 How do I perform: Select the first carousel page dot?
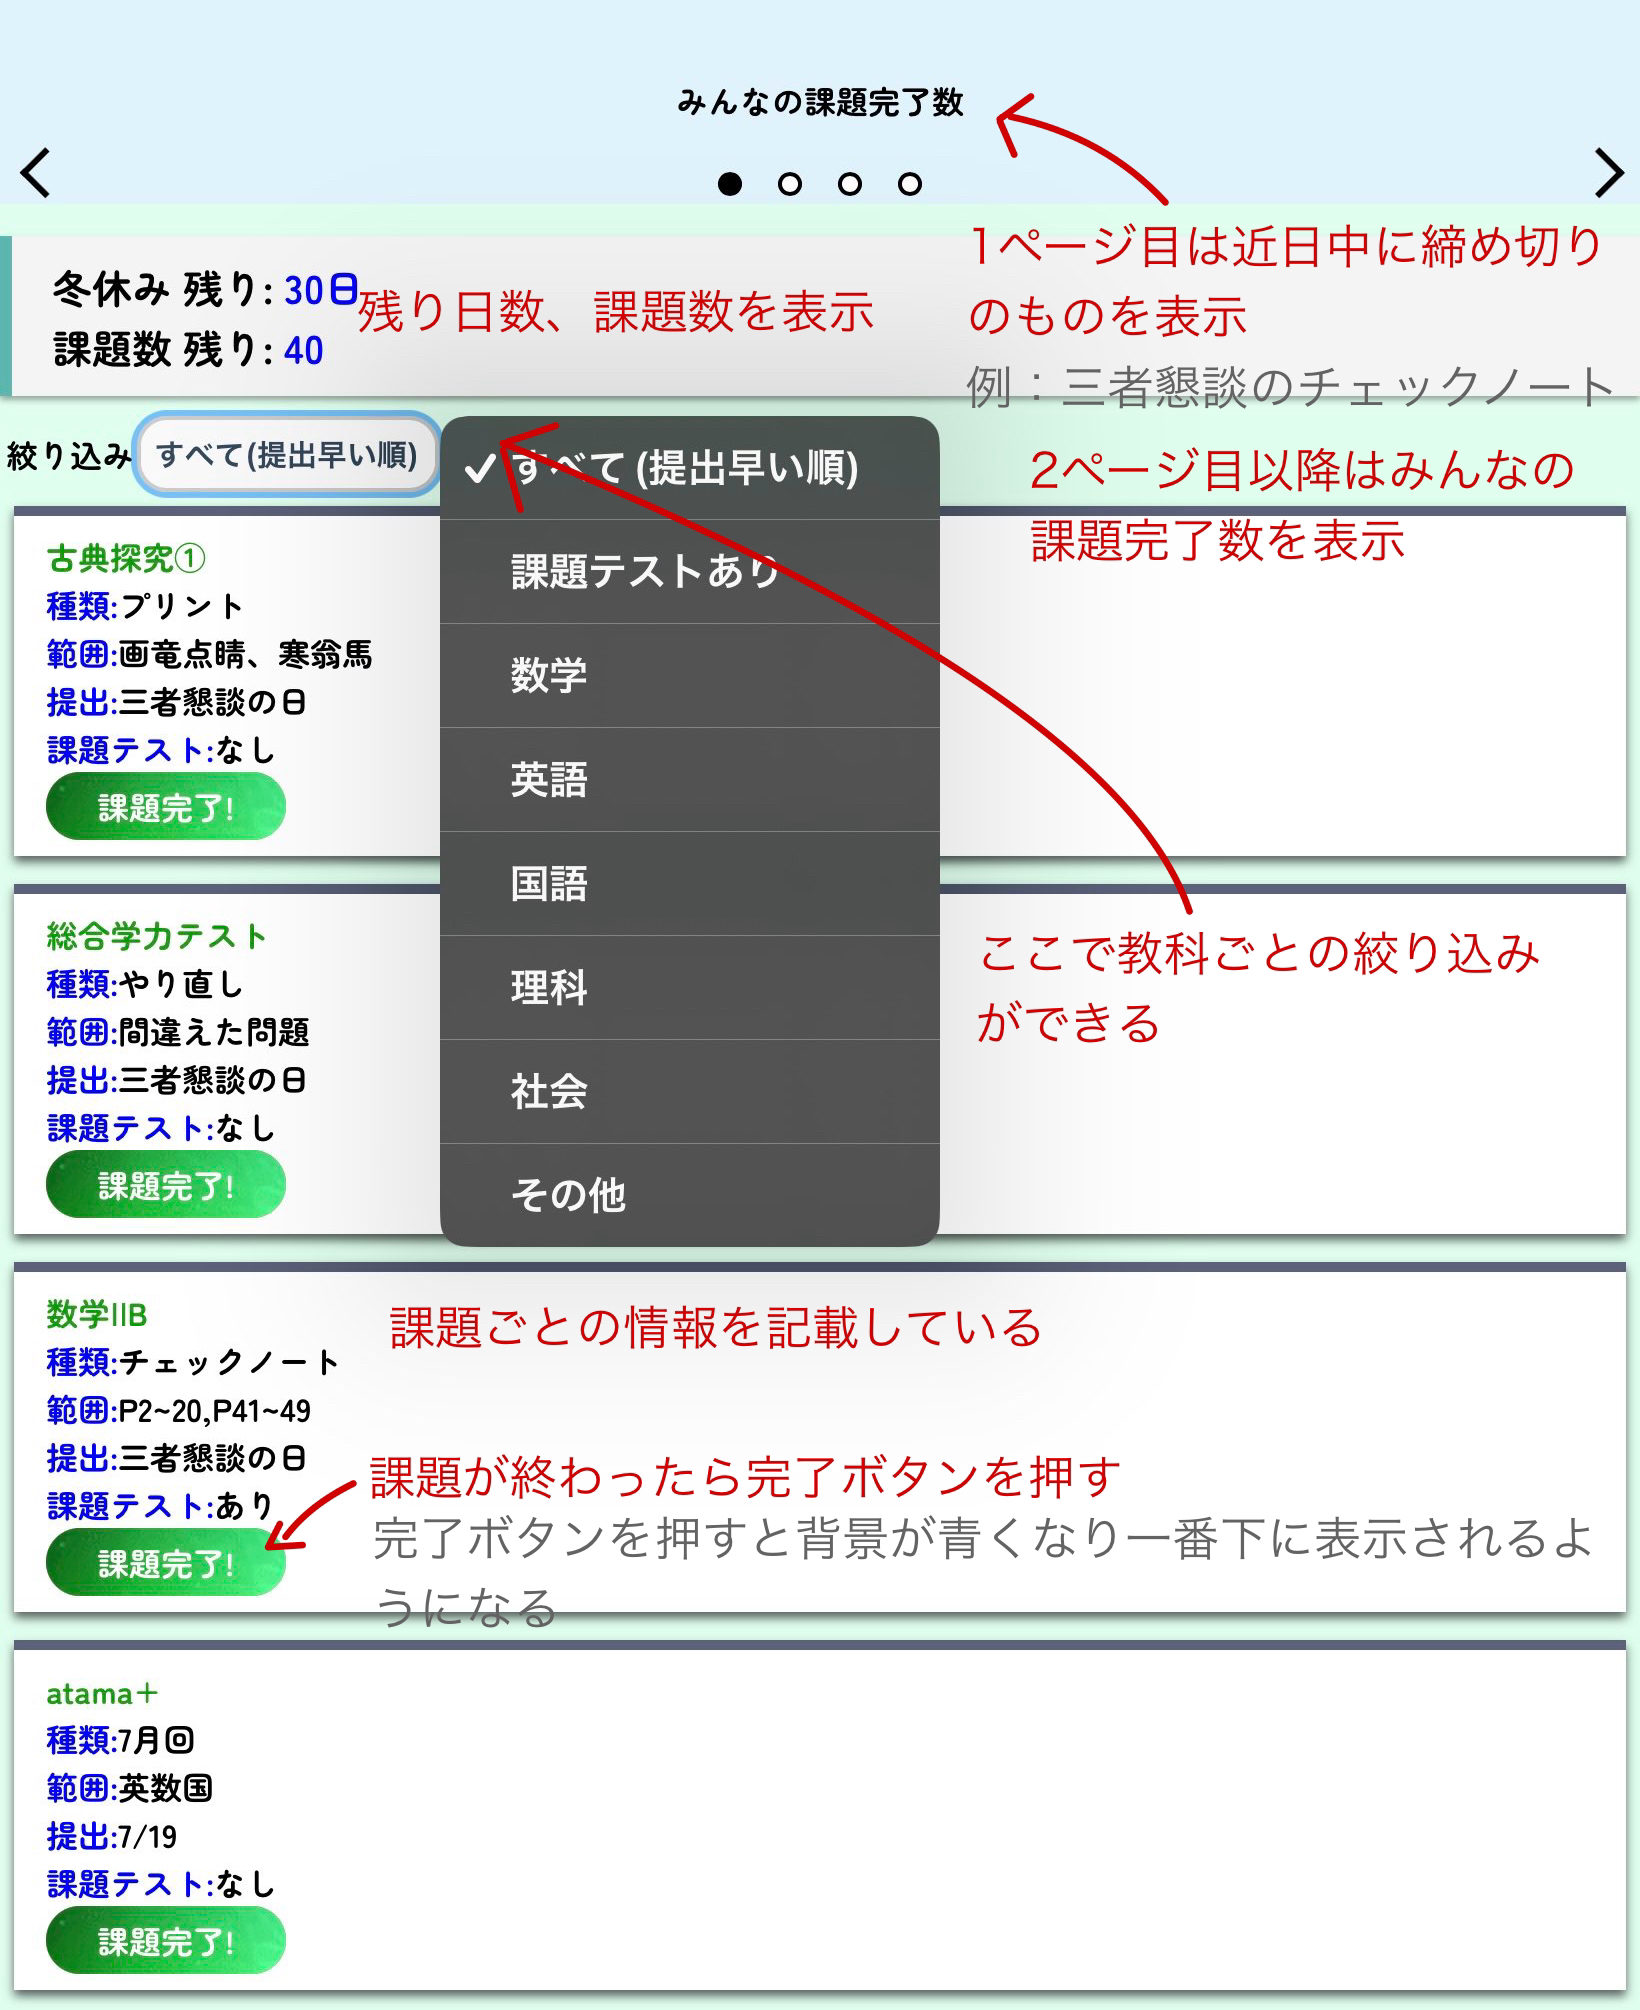(730, 184)
